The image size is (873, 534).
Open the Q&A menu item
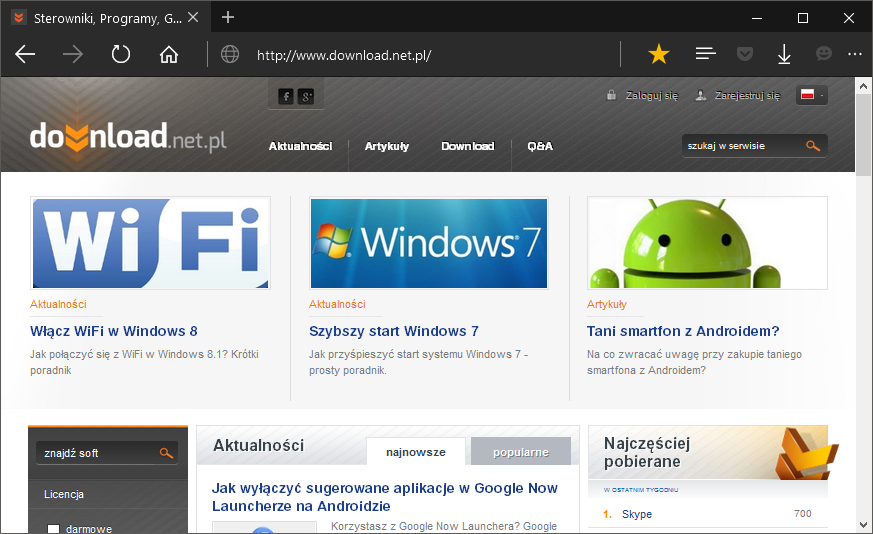tap(540, 146)
